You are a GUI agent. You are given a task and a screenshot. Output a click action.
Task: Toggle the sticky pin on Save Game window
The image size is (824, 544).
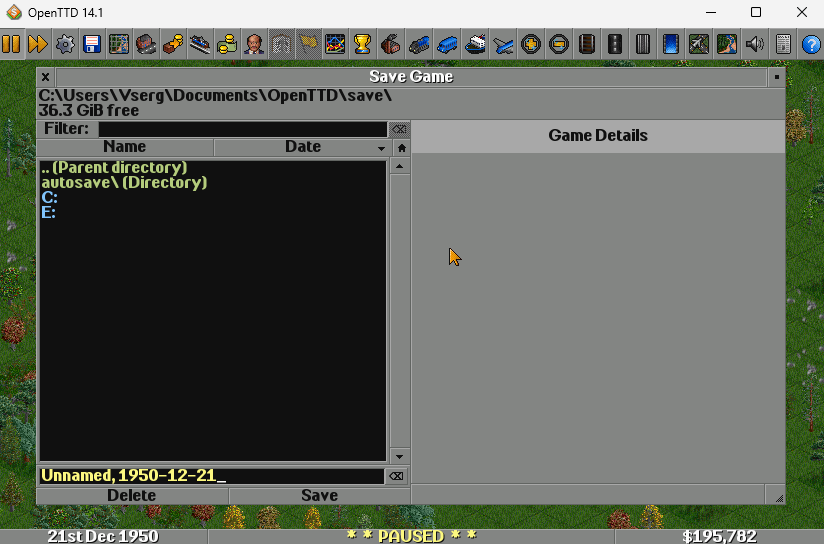[x=777, y=77]
